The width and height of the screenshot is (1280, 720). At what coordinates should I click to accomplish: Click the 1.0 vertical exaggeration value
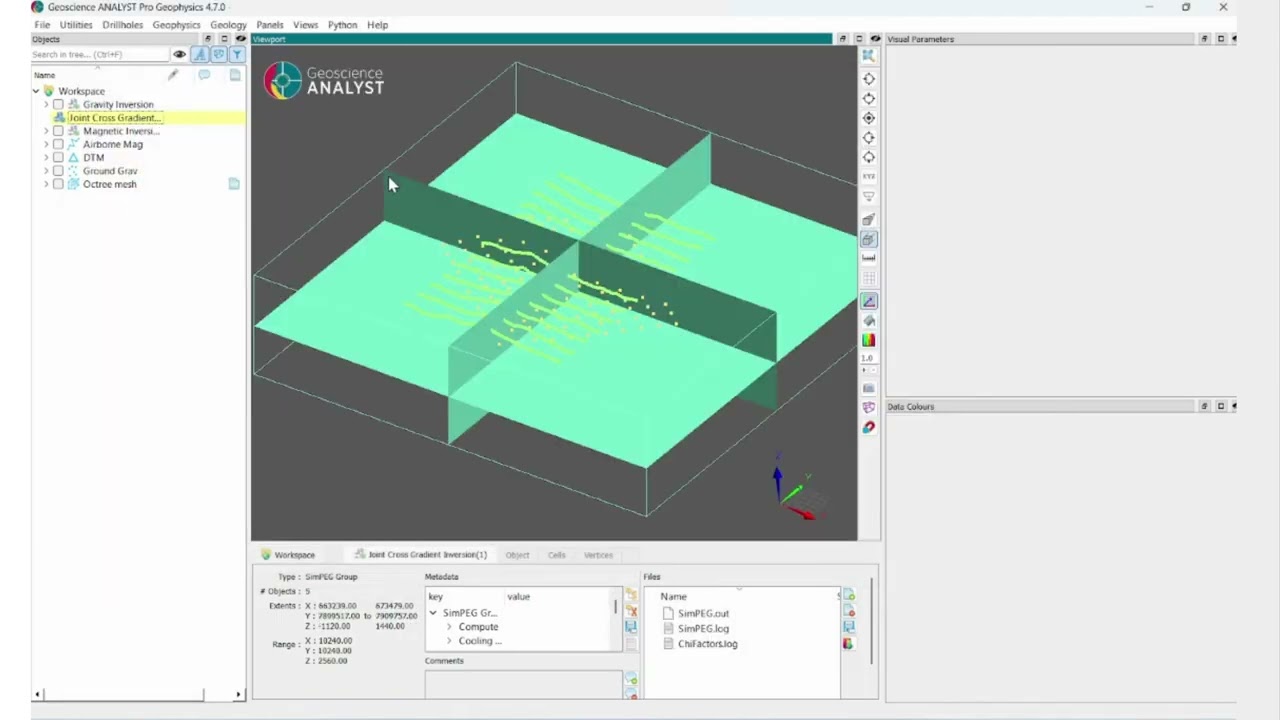coord(867,358)
